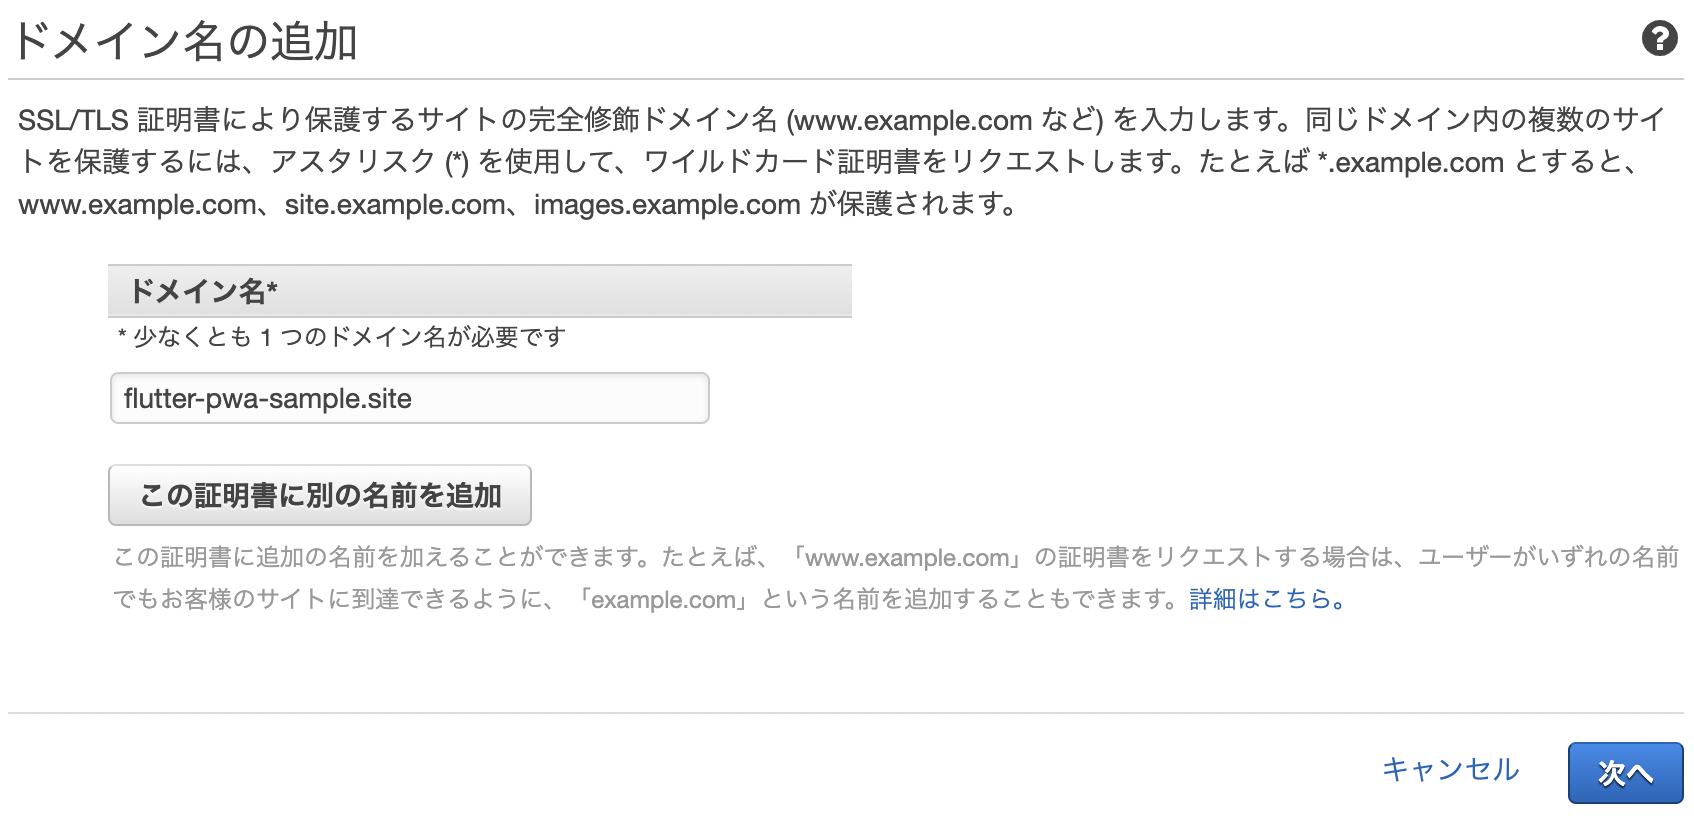Click the blue 次へ confirmation button
Screen dimensions: 1694x826
[1625, 772]
